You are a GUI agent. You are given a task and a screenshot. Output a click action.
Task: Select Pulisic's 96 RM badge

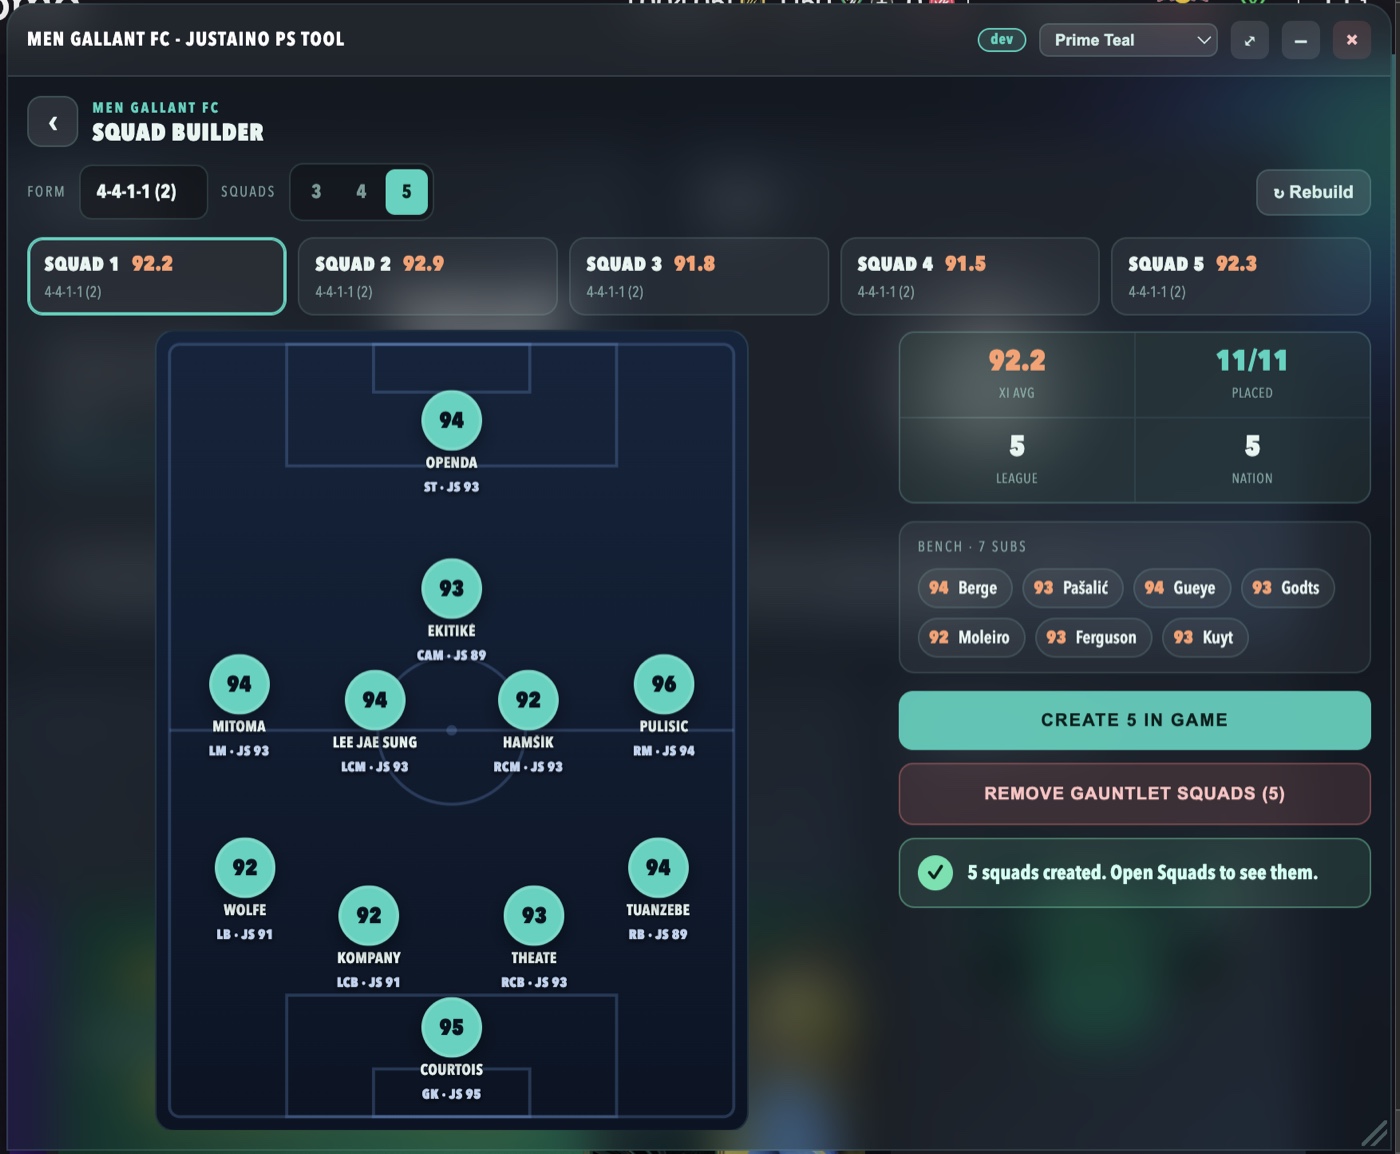click(x=664, y=684)
